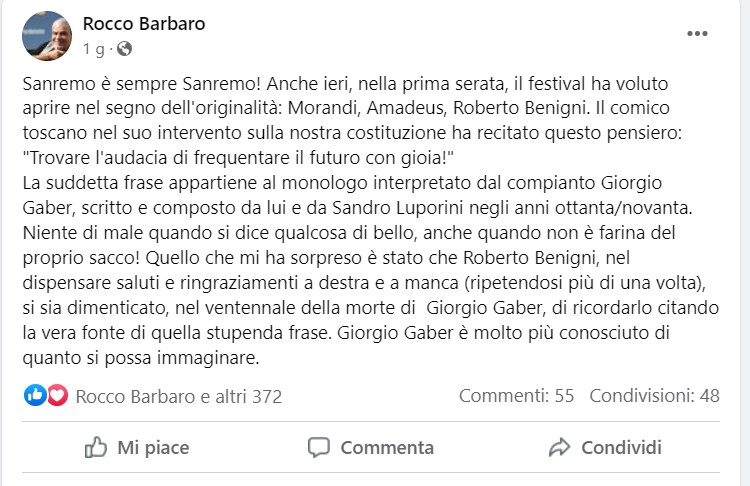750x486 pixels.
Task: Open the Rocco Barbaro author name link
Action: tap(143, 24)
